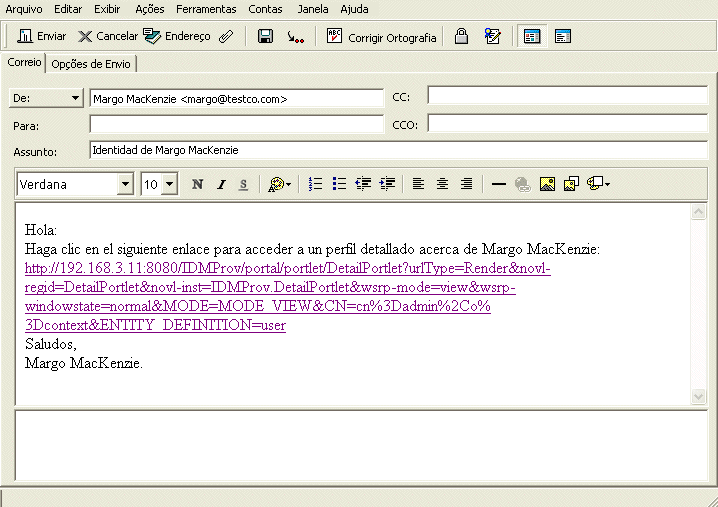718x507 pixels.
Task: Insert a horizontal line
Action: tap(498, 184)
